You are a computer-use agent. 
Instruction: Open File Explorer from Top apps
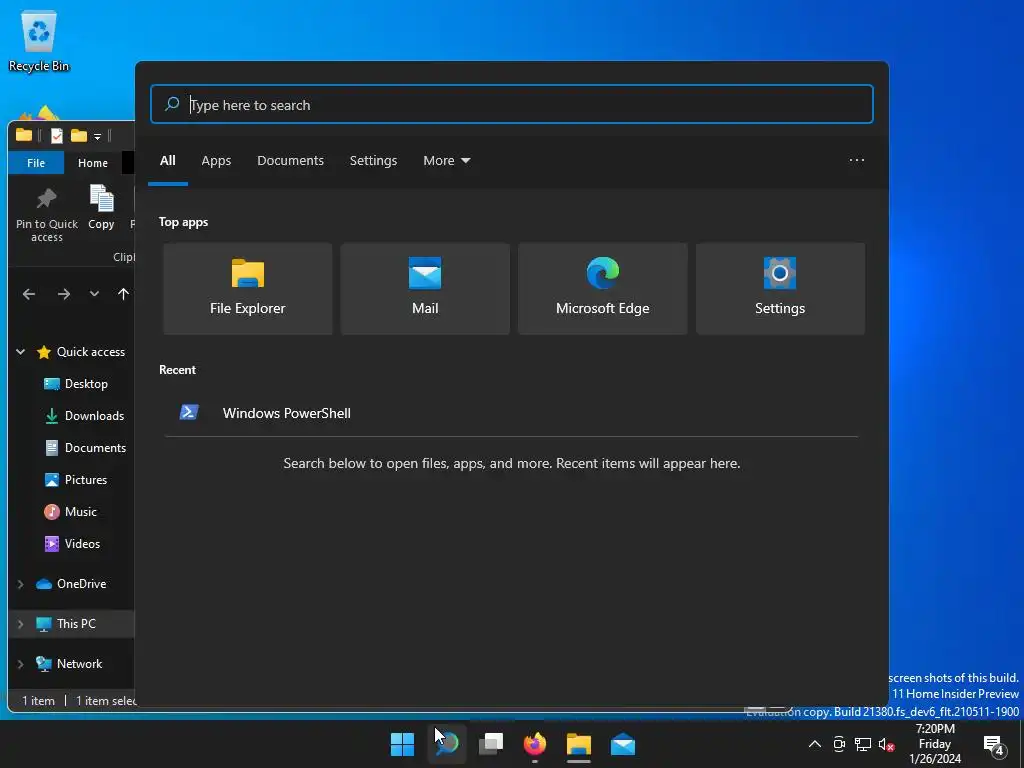pyautogui.click(x=248, y=289)
